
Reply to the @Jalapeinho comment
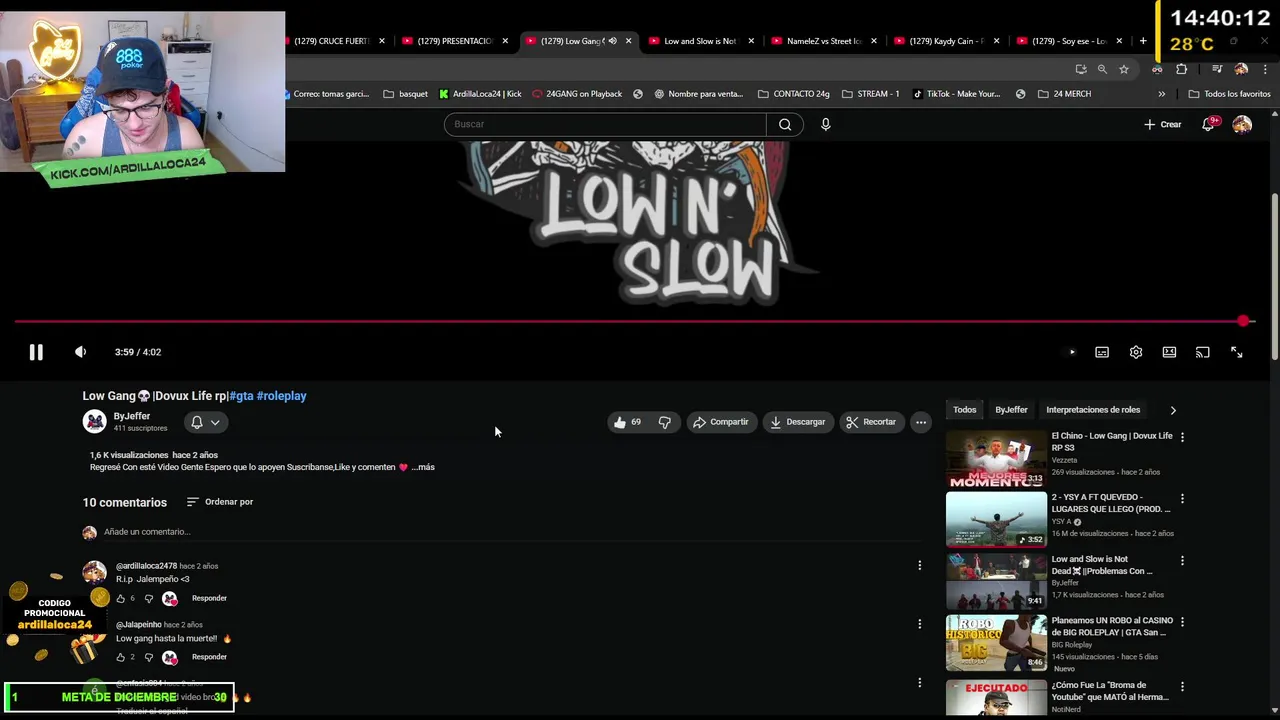[x=209, y=657]
